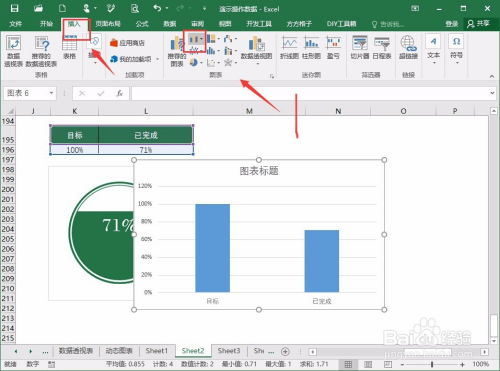Add a new sheet with the plus icon
The height and width of the screenshot is (371, 500).
tap(285, 351)
